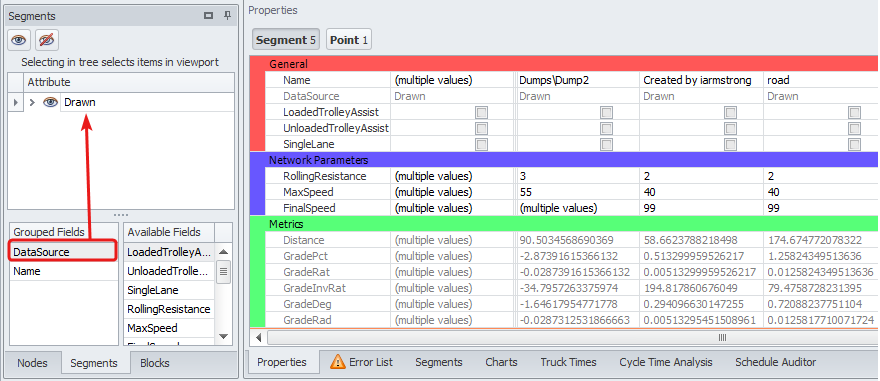Open the Segments tab in left panel
Viewport: 880px width, 381px height.
[x=94, y=363]
